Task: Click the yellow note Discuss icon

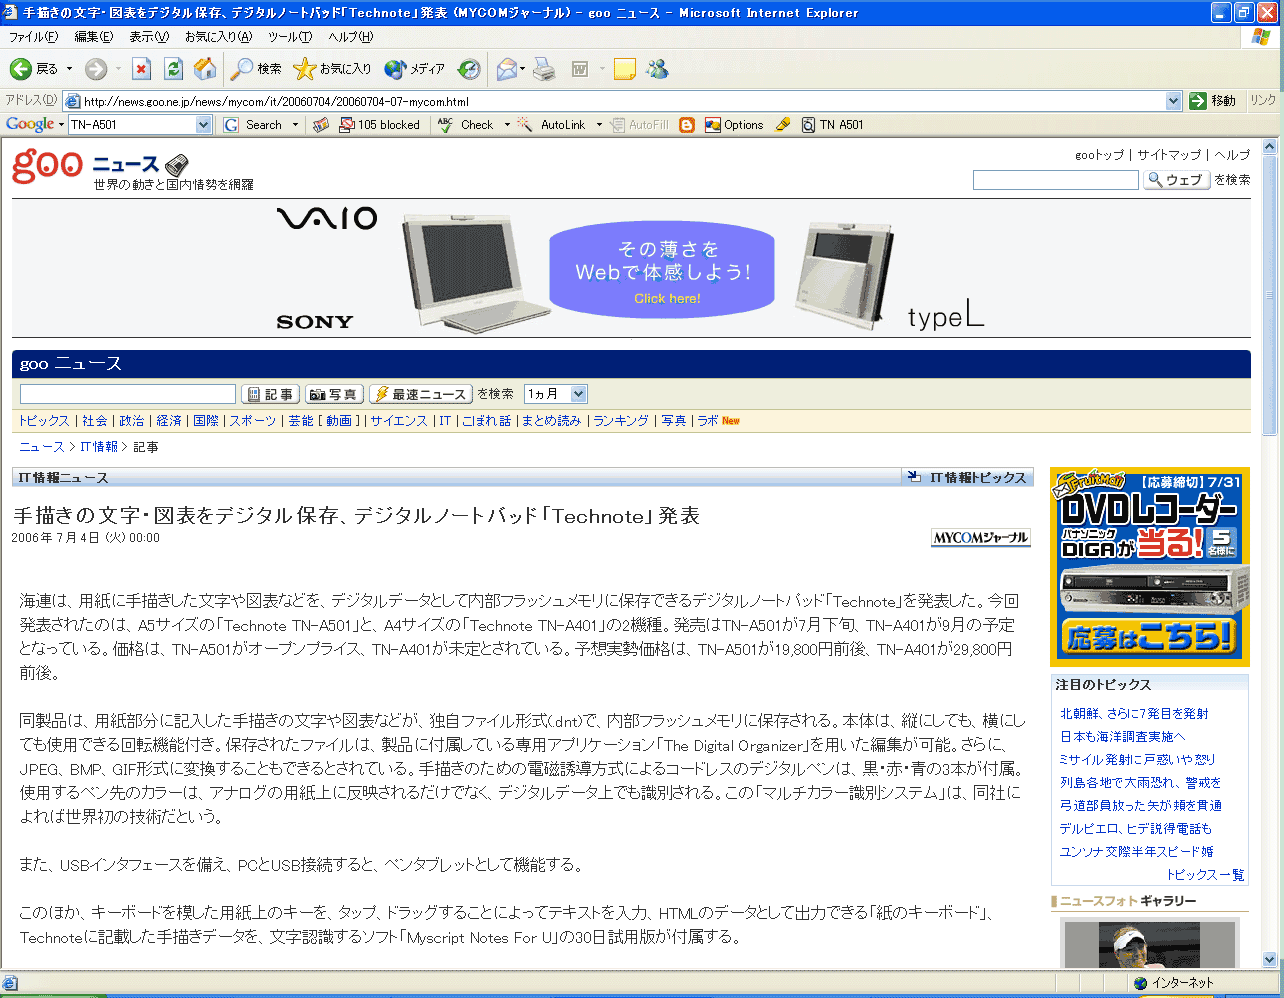Action: [x=625, y=69]
